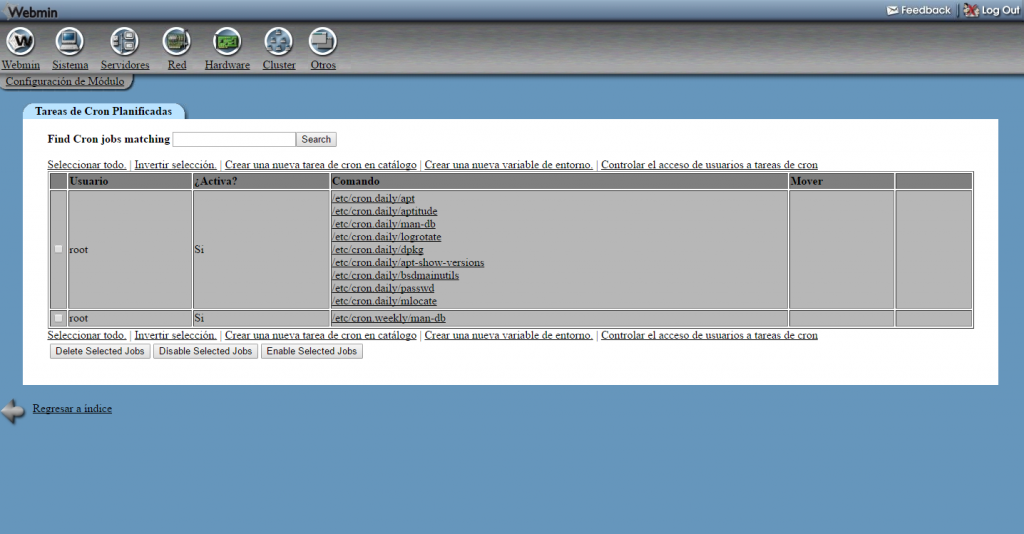Viewport: 1024px width, 534px height.
Task: Select the Tareas de Cron Planificadas tab
Action: tap(103, 112)
